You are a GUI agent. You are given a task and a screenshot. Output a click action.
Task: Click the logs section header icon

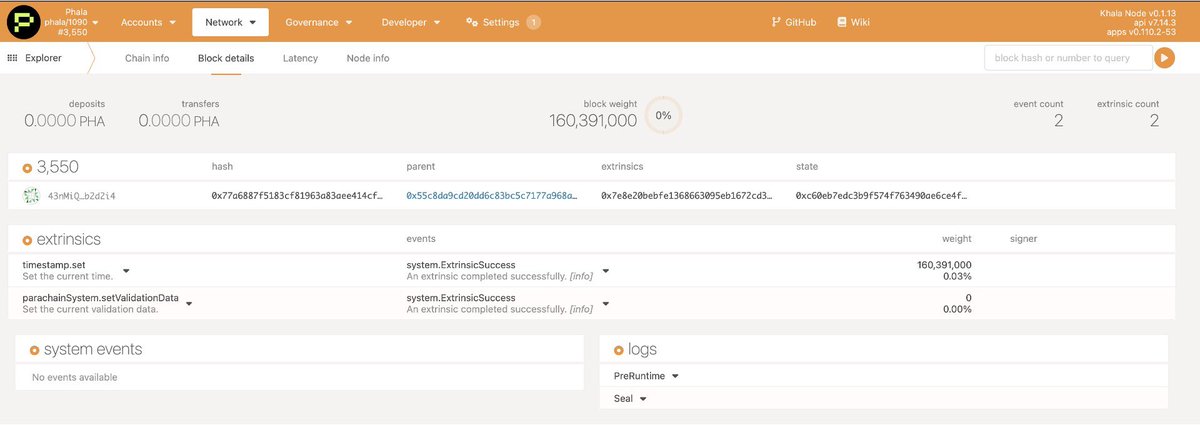pyautogui.click(x=619, y=350)
